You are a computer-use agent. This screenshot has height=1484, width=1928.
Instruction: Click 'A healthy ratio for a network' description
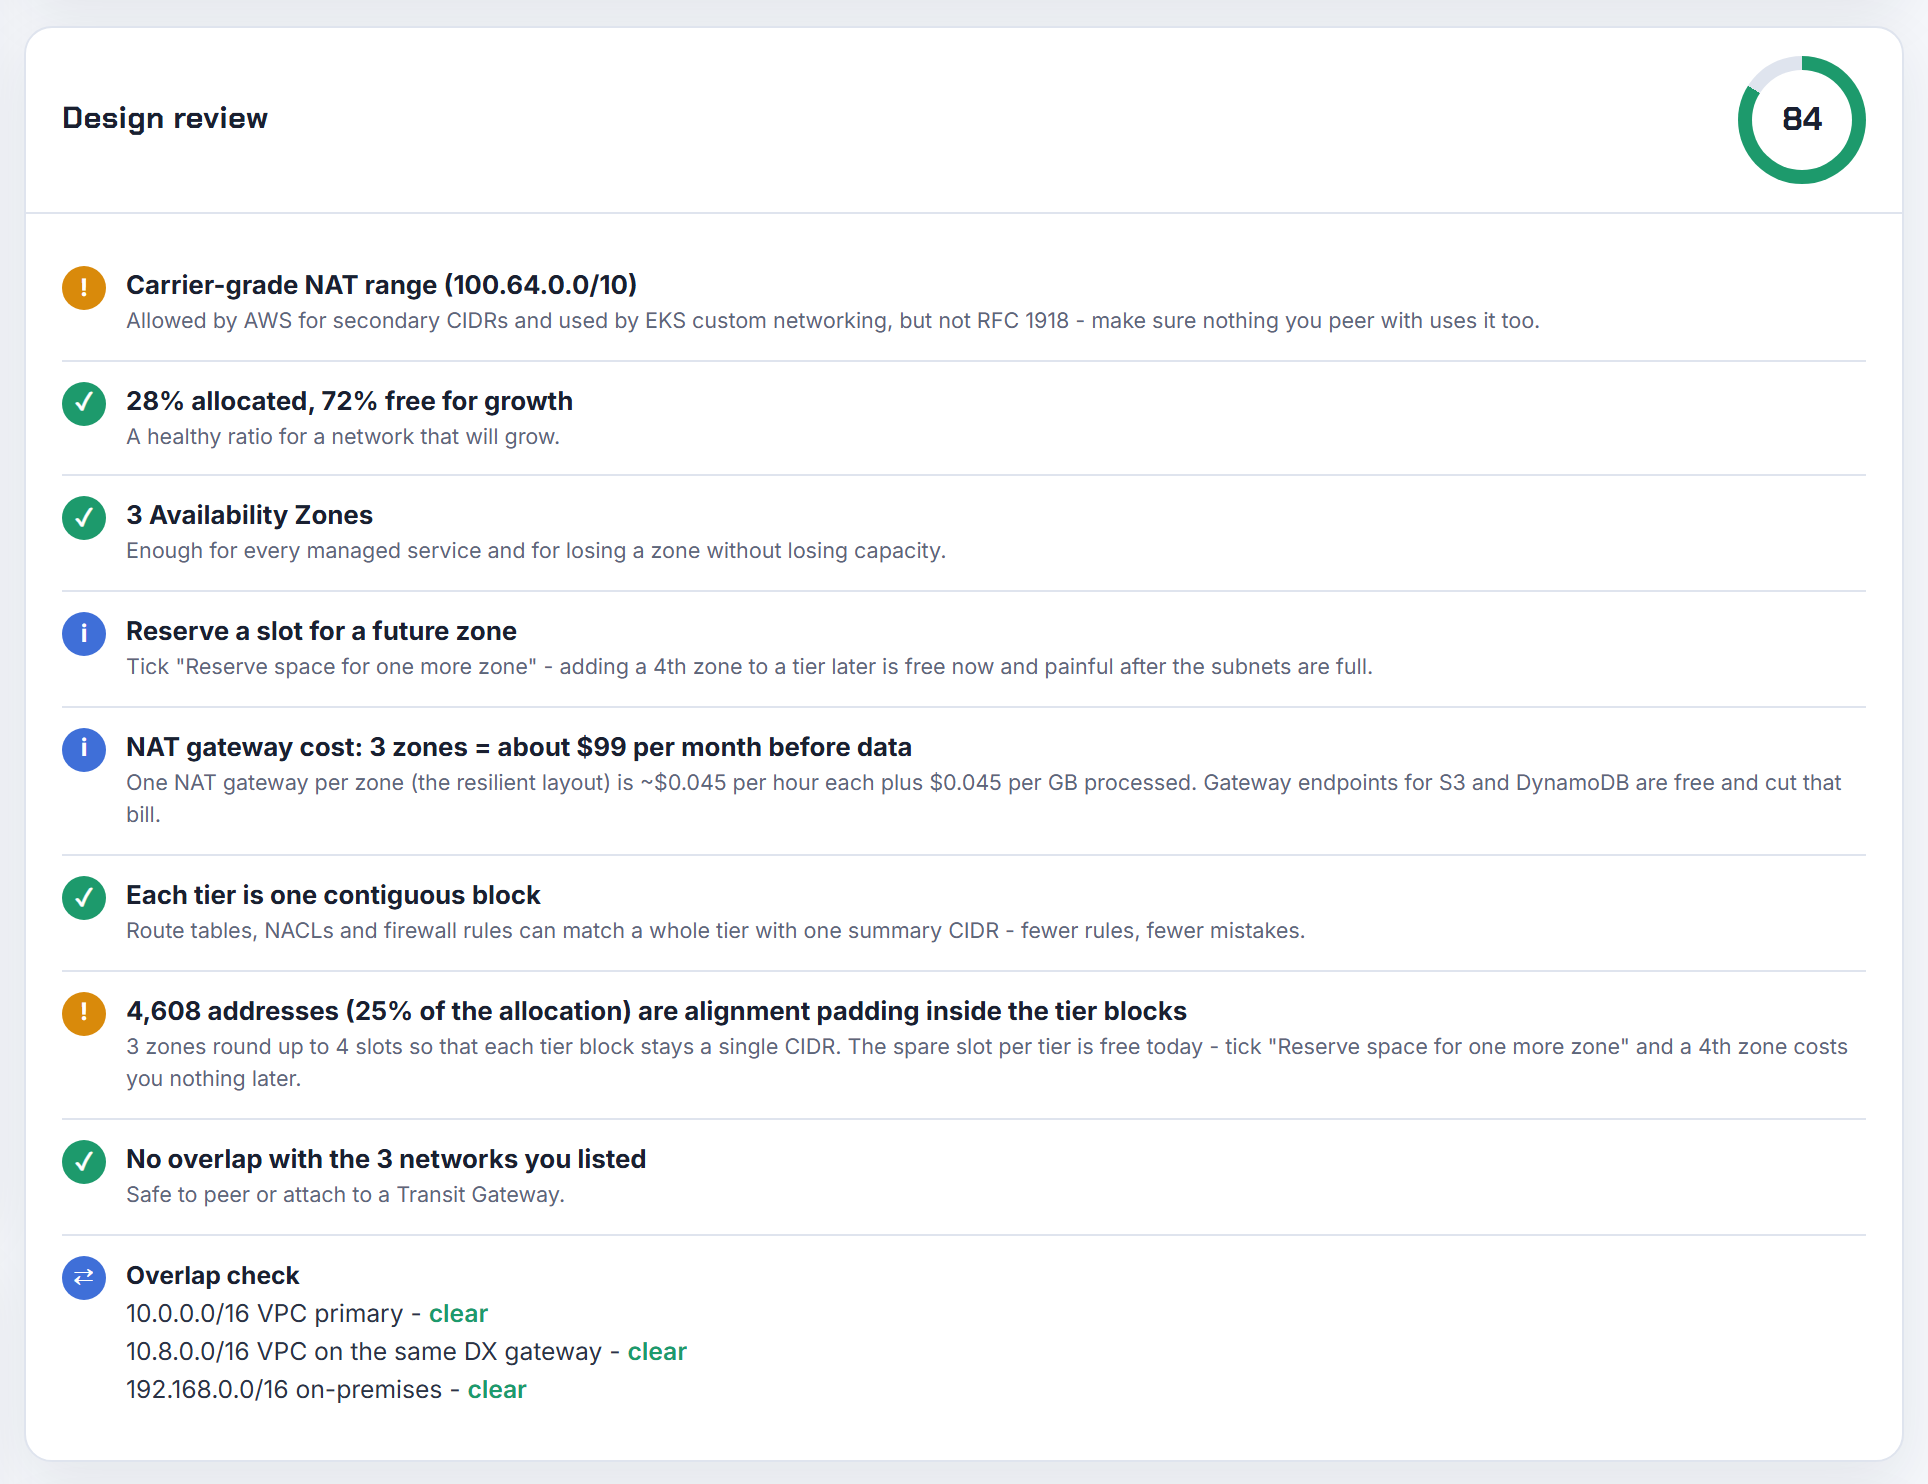click(343, 437)
